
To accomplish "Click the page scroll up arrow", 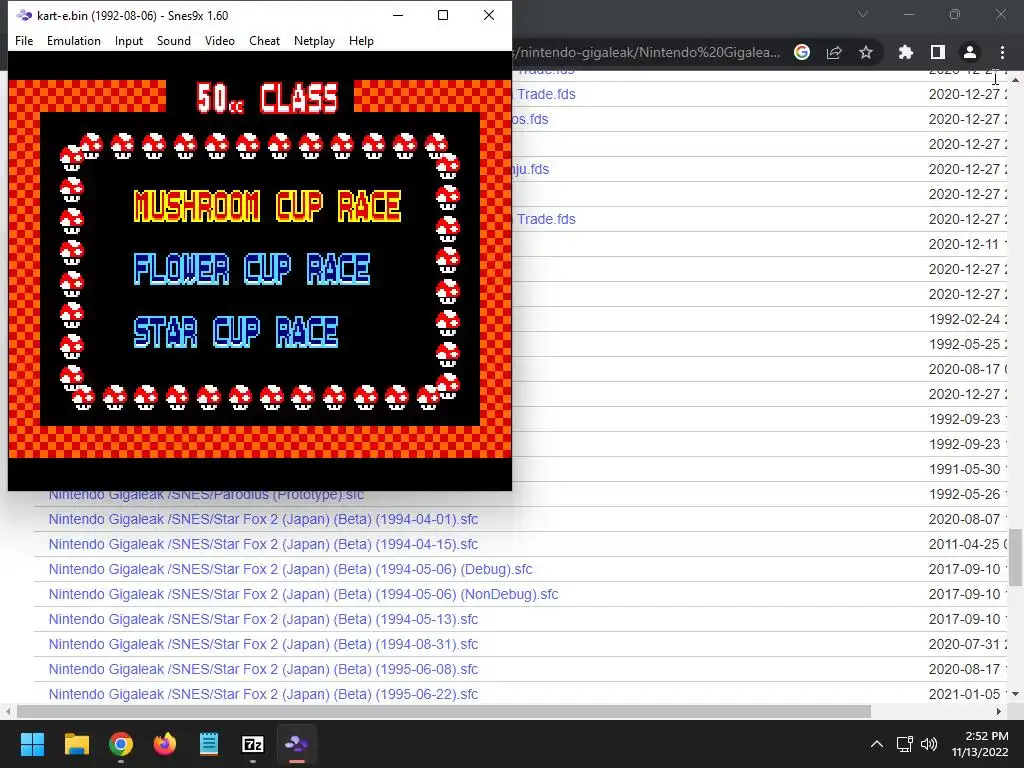I will pyautogui.click(x=1016, y=79).
